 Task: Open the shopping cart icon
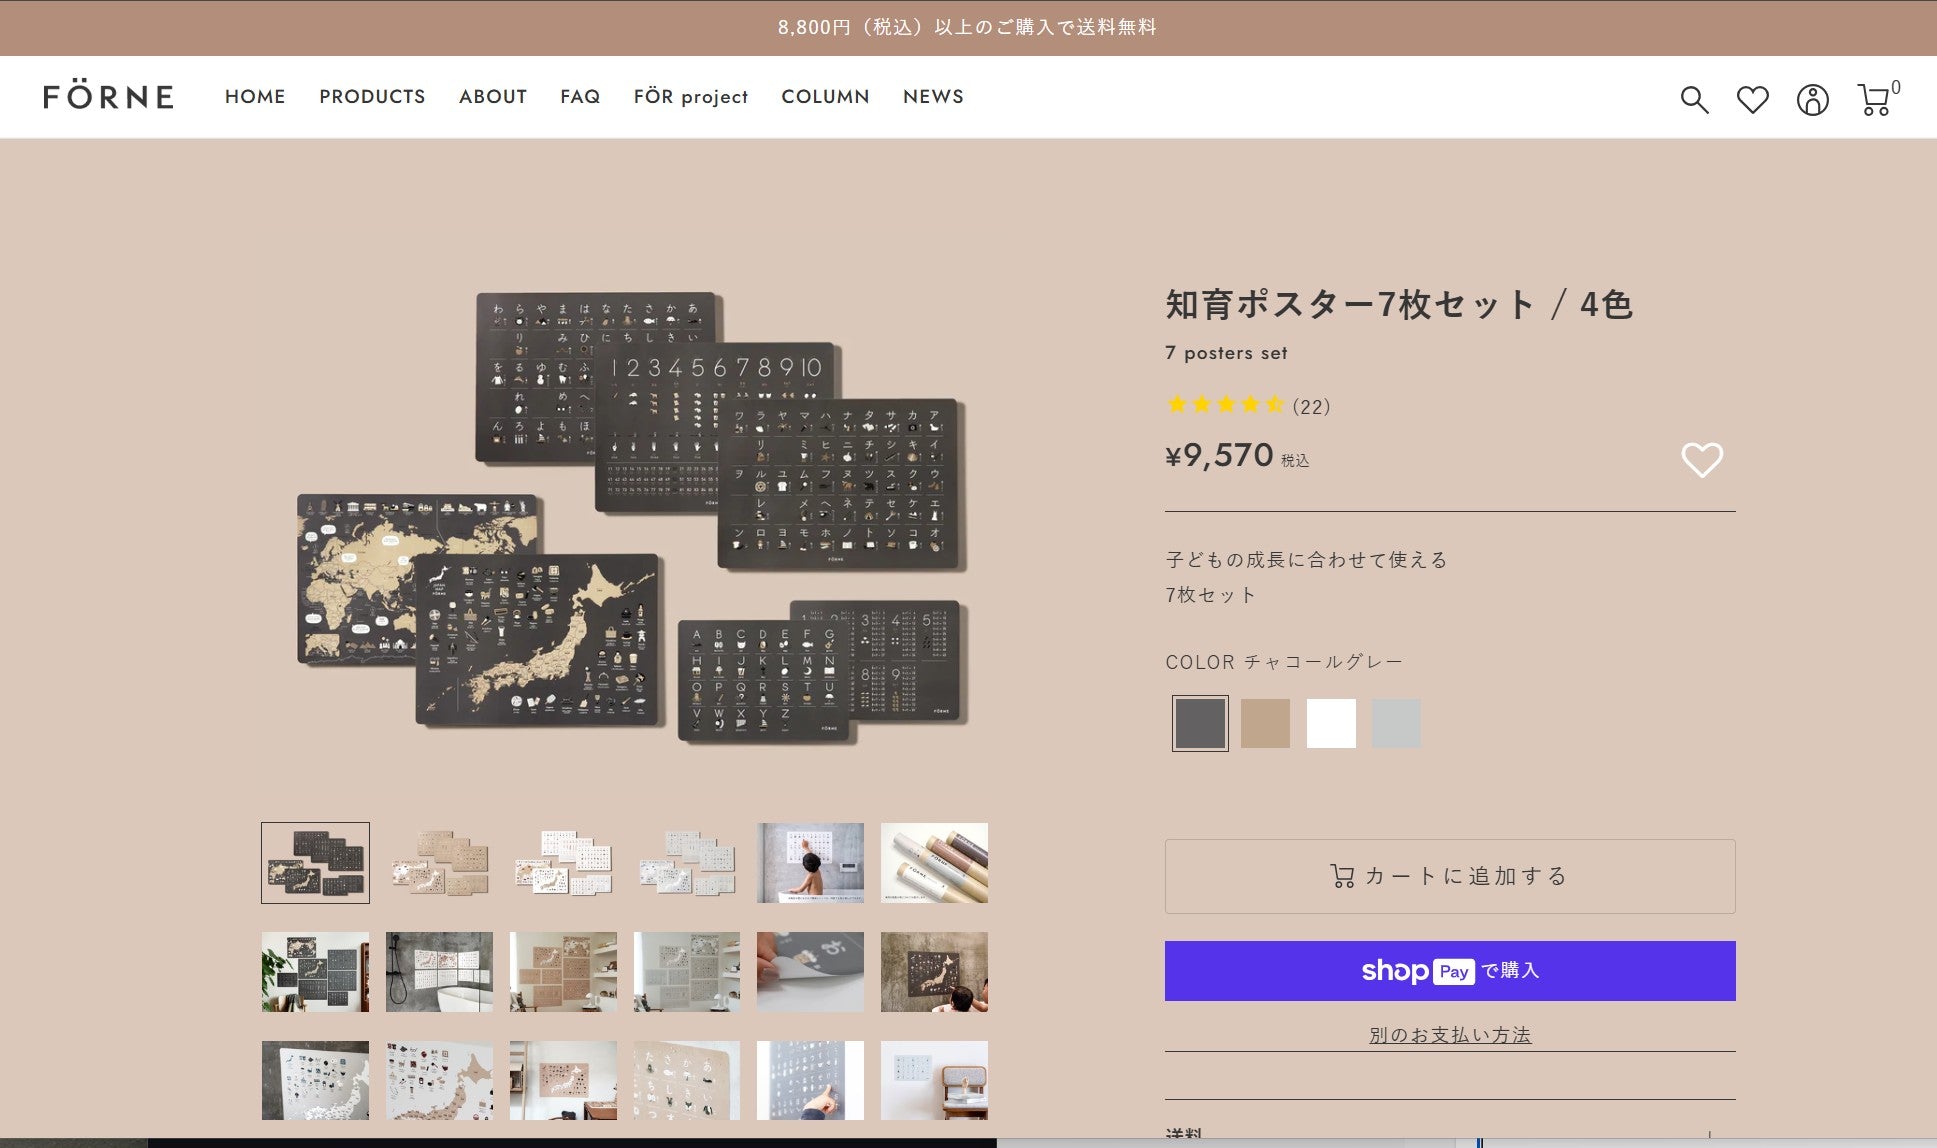[1874, 99]
